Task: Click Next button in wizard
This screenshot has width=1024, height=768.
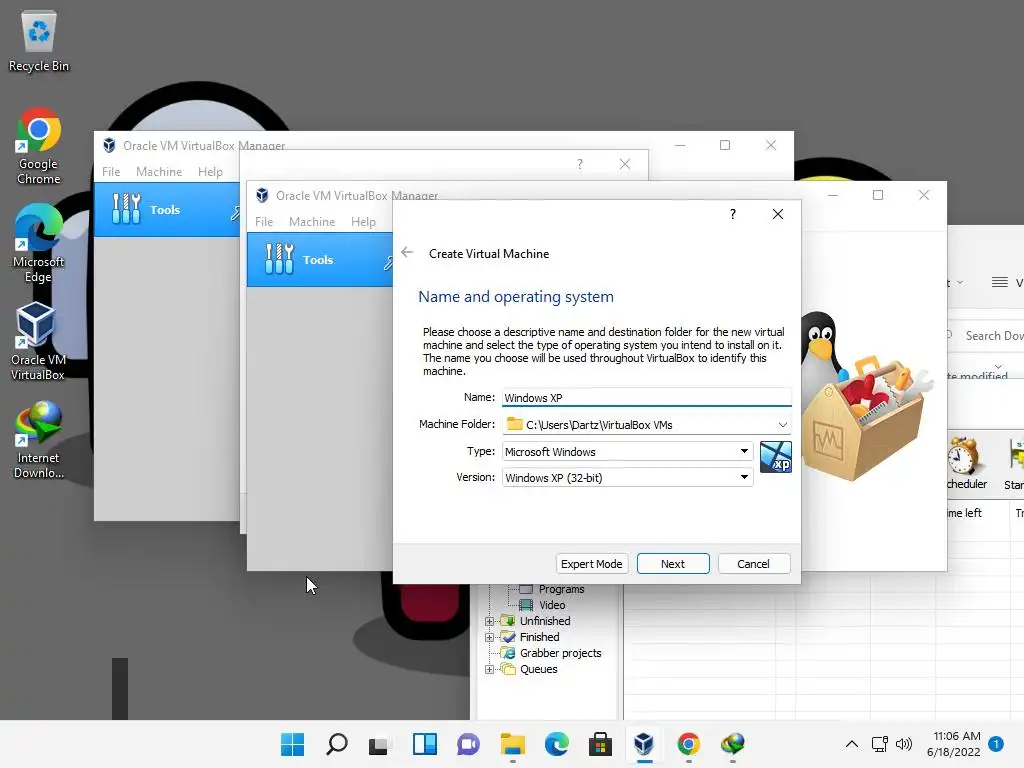Action: click(673, 564)
